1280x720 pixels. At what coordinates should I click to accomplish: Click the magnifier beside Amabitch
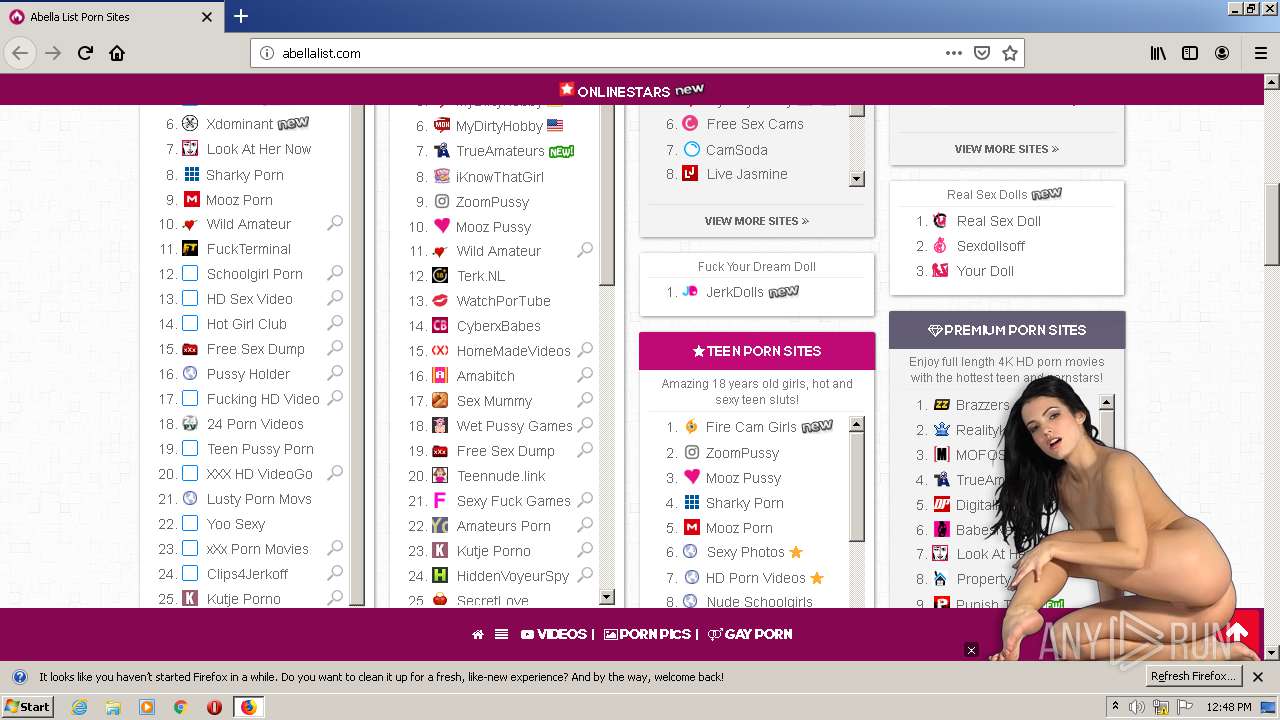pyautogui.click(x=586, y=374)
